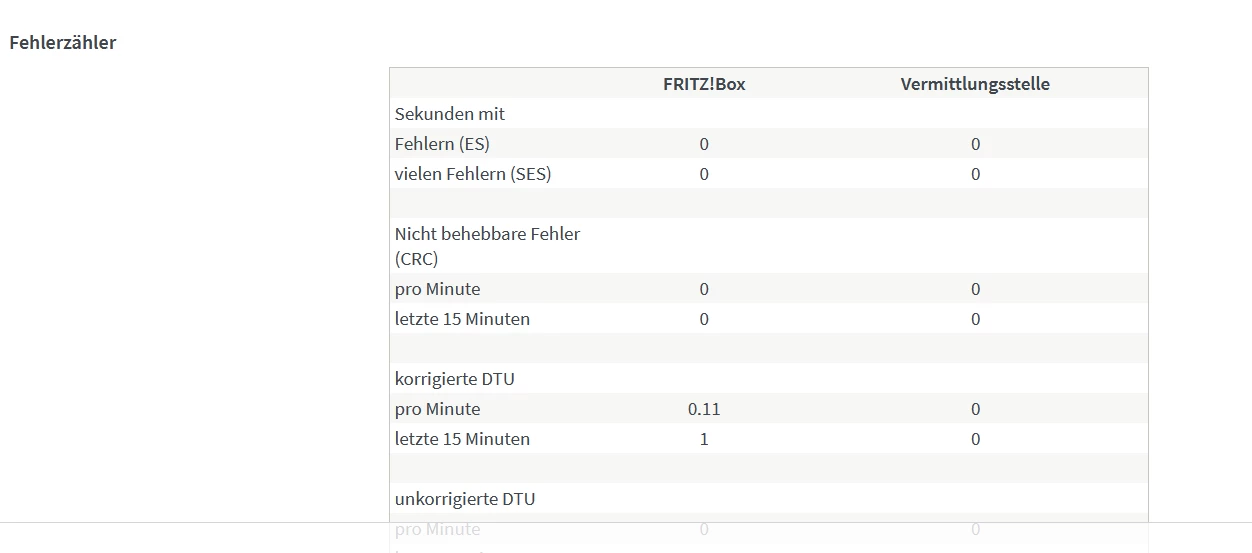Screen dimensions: 1252x553
Task: Select Vermittlungsstelle value for Fehlern (ES)
Action: (x=975, y=144)
